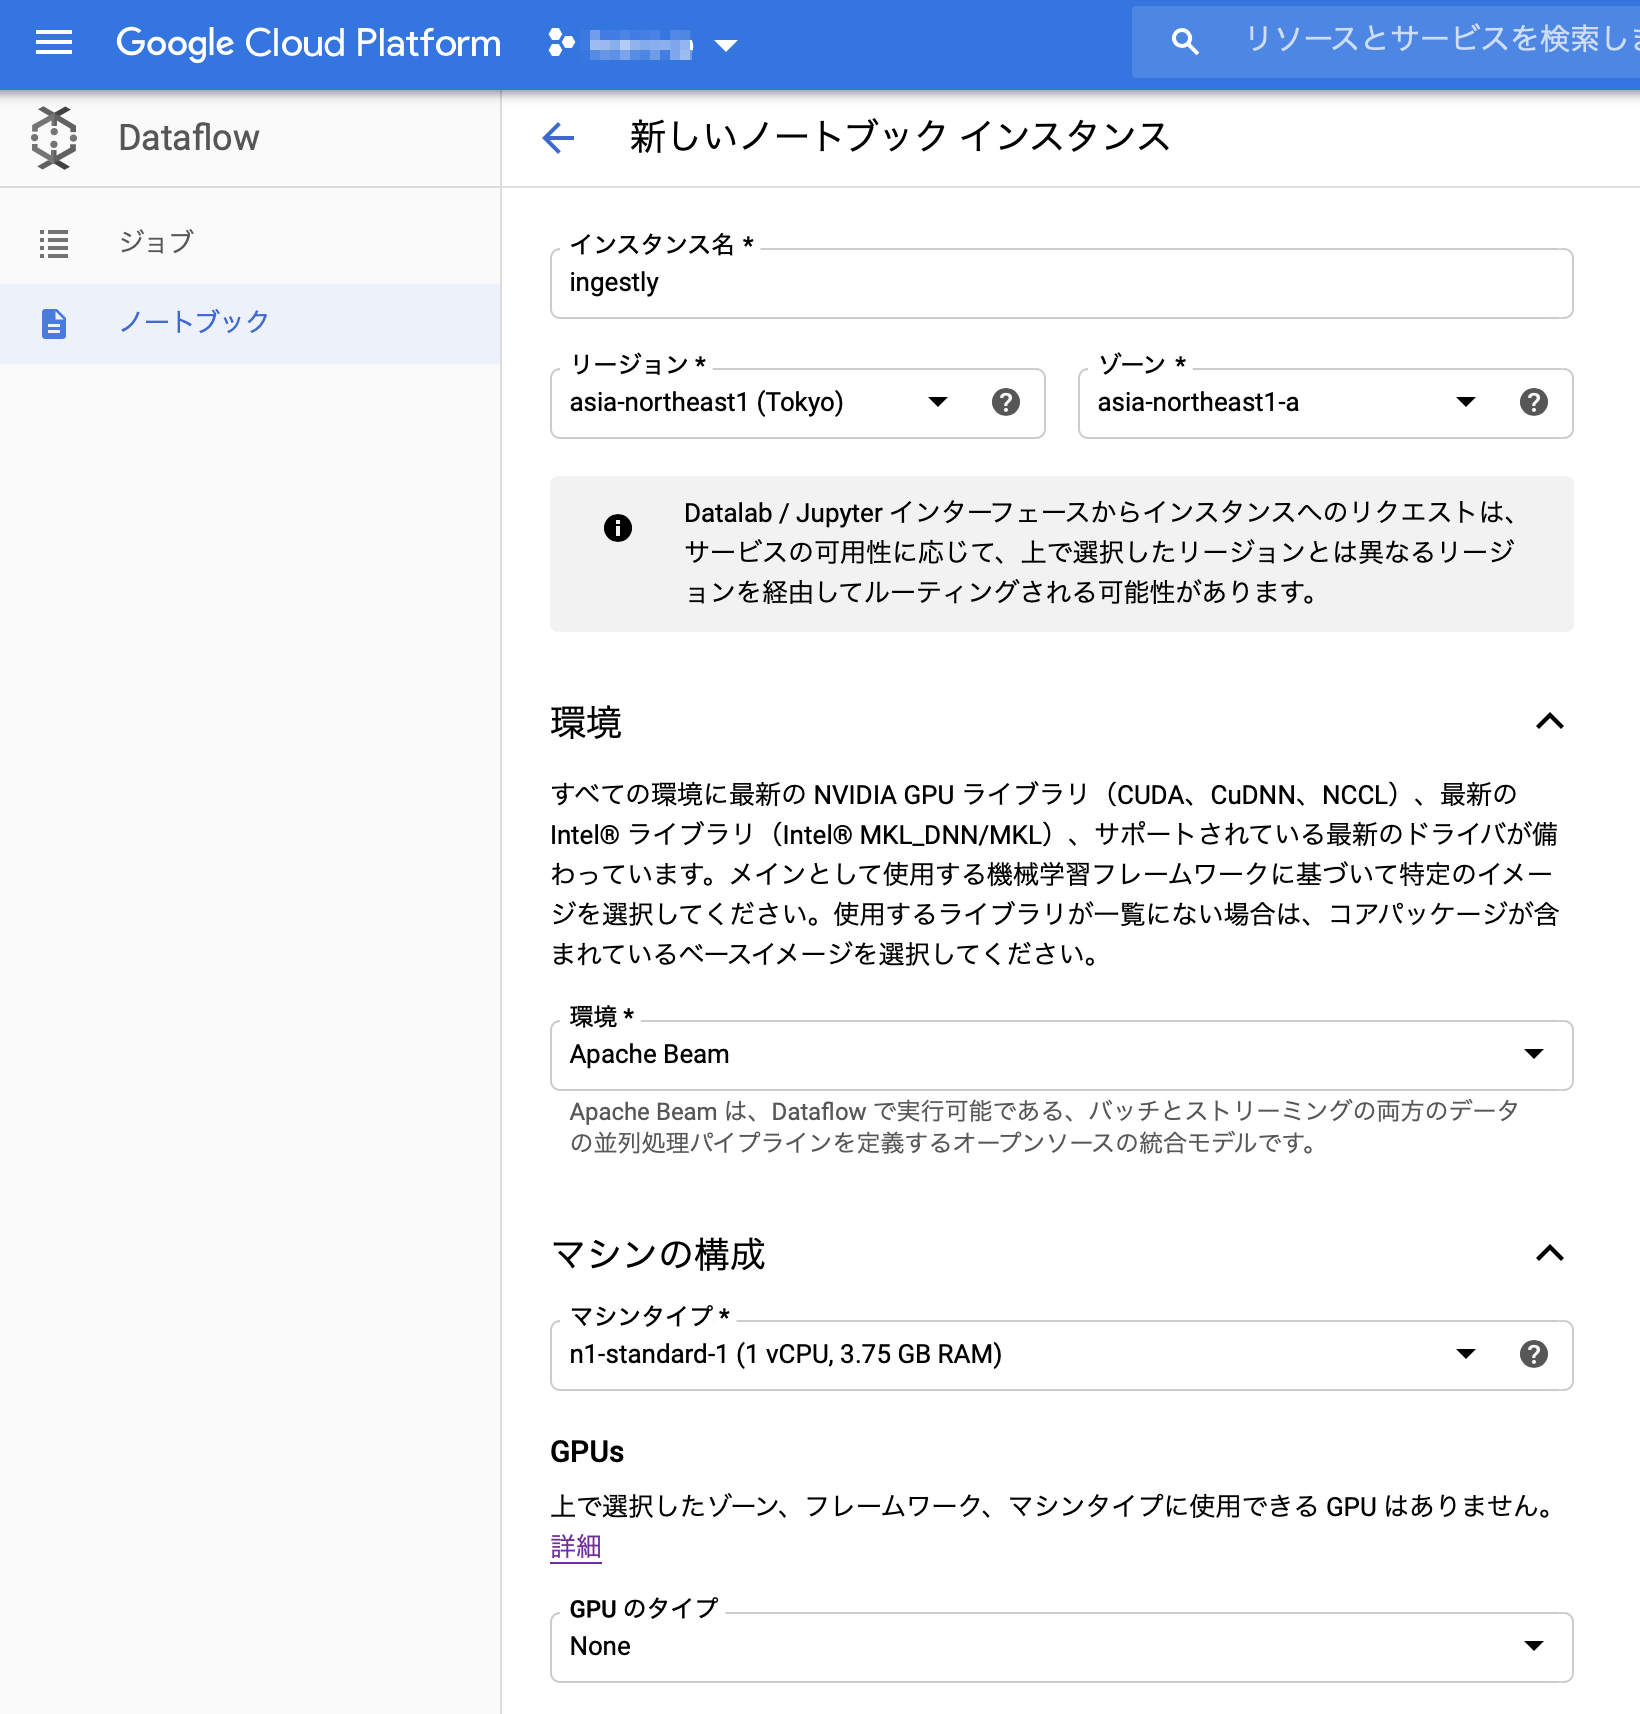The image size is (1640, 1714).
Task: Click the 新しいノートブック インスタンス page title
Action: 900,137
